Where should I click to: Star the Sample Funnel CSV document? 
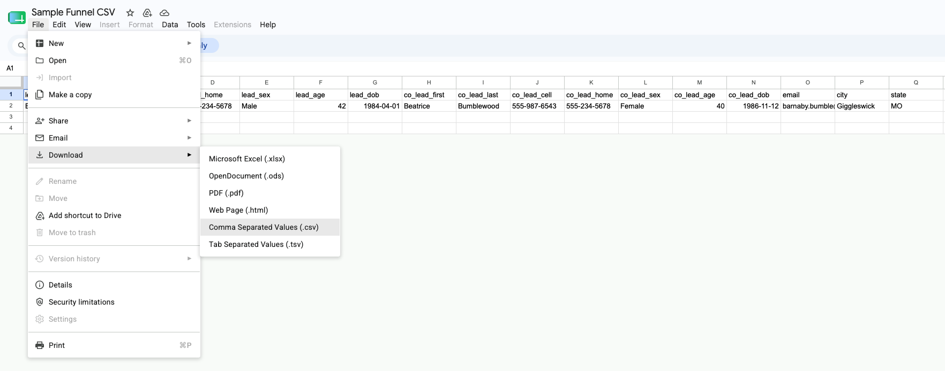[130, 13]
